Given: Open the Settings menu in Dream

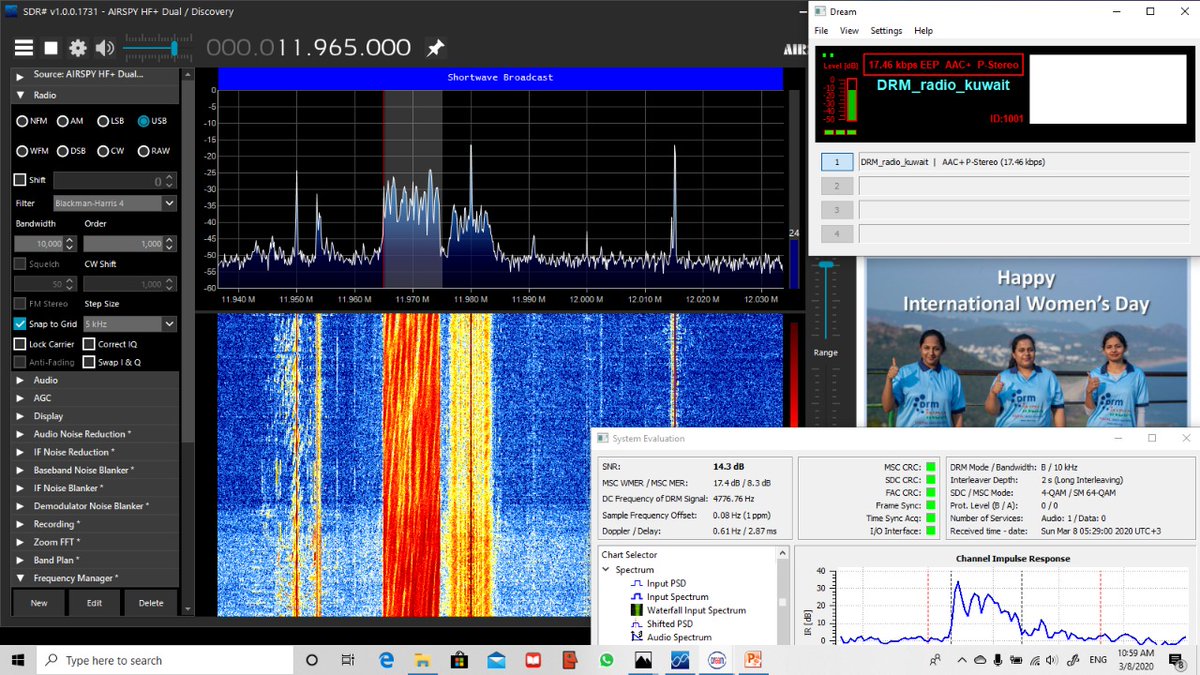Looking at the screenshot, I should click(886, 31).
